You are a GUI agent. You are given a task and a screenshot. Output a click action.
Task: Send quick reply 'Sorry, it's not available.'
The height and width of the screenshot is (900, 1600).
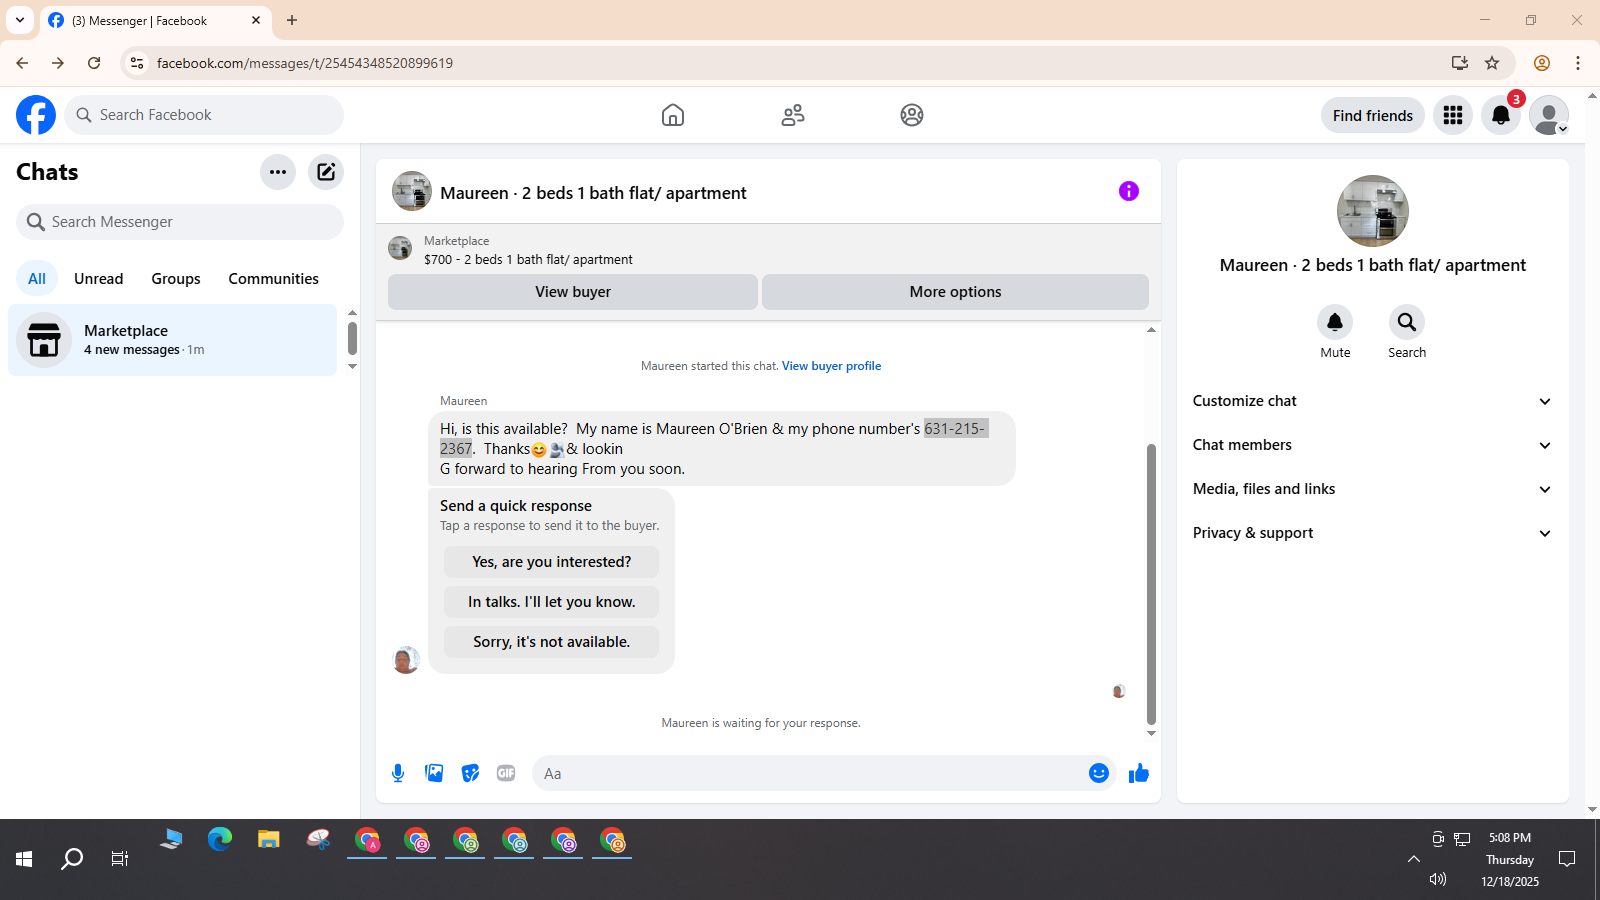[552, 642]
